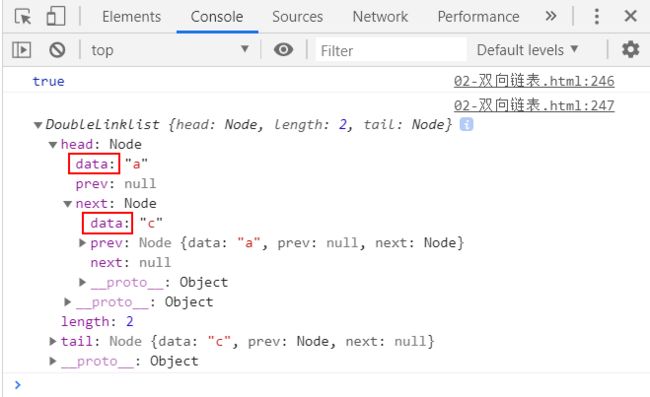Collapse the DoubleLinklist object tree
650x397 pixels.
click(38, 125)
